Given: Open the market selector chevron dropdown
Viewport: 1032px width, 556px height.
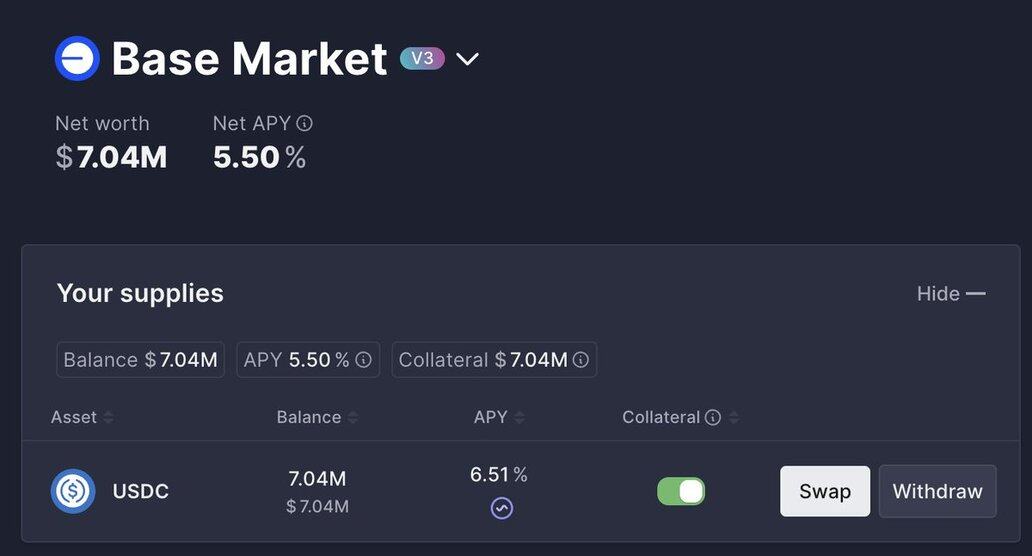Looking at the screenshot, I should (x=467, y=59).
